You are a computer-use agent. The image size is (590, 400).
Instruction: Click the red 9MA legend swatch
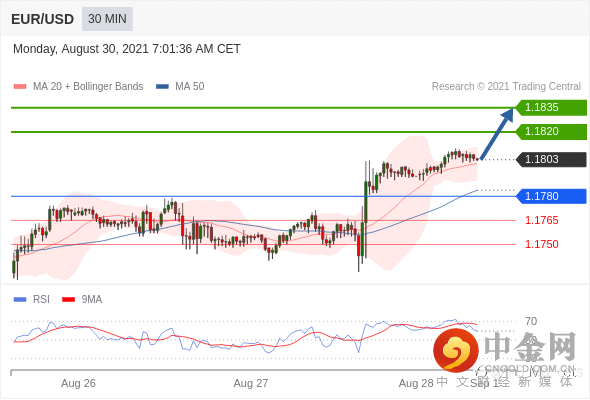click(68, 300)
